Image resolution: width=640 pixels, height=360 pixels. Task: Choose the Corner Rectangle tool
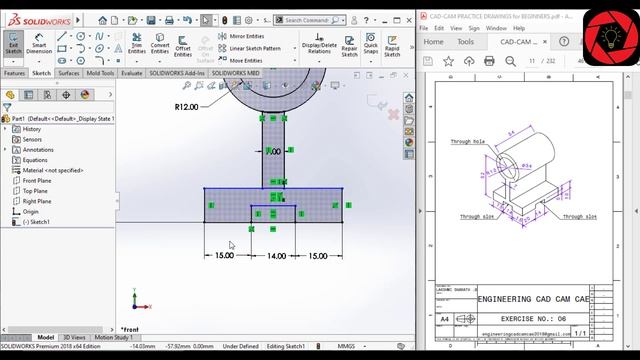62,49
